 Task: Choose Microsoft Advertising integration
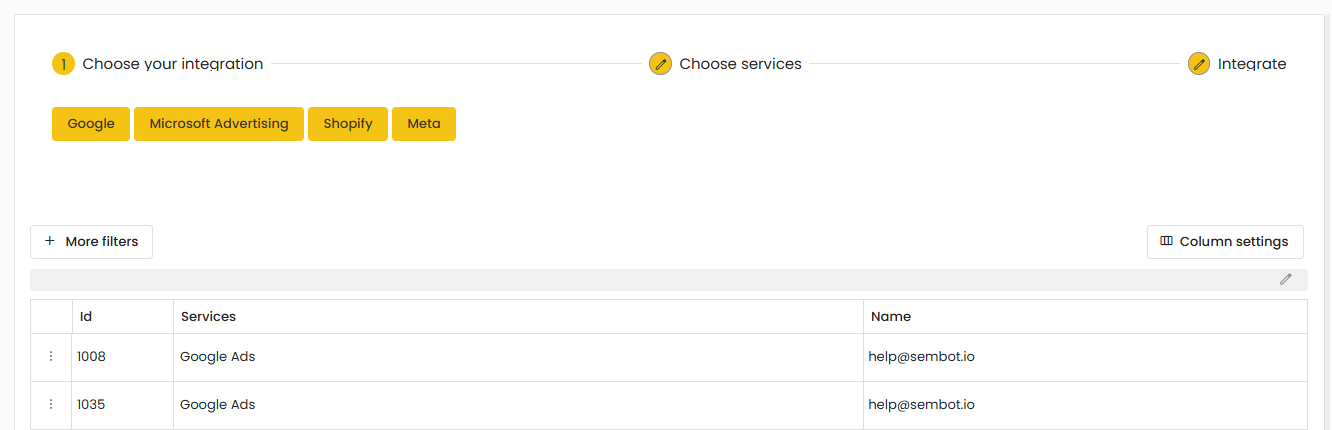[219, 124]
